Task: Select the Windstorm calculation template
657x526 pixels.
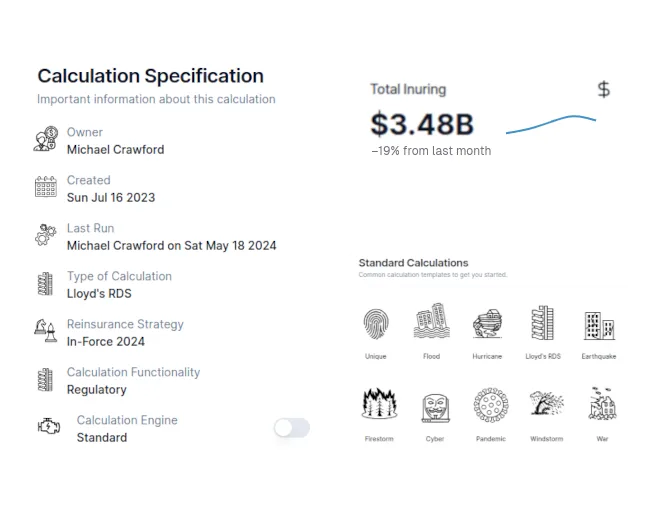Action: [x=546, y=406]
